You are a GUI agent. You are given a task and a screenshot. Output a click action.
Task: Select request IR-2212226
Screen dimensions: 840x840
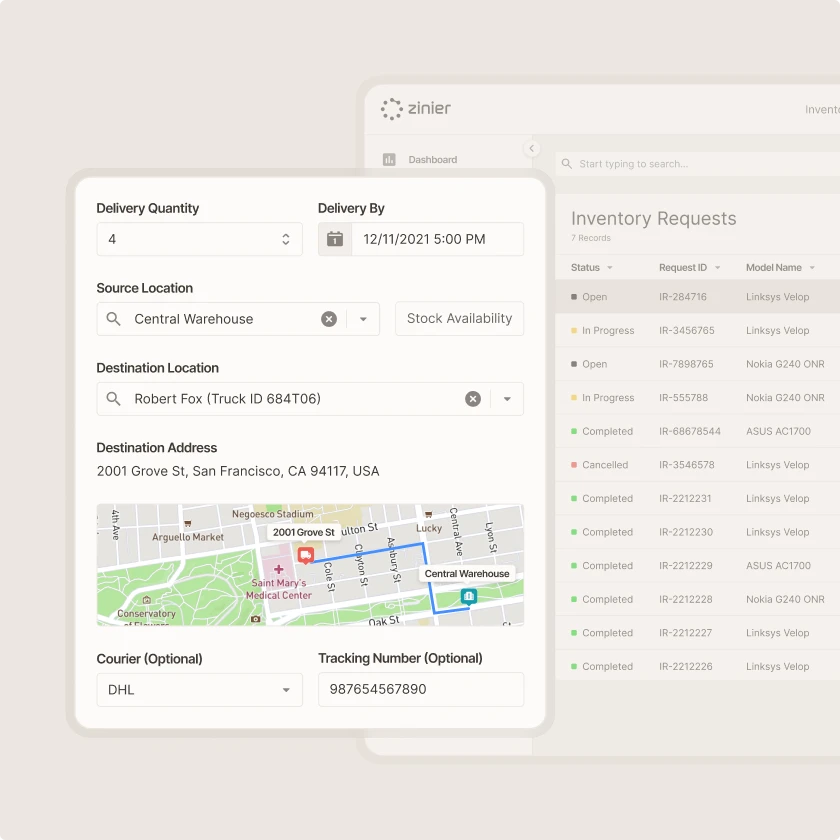(698, 666)
